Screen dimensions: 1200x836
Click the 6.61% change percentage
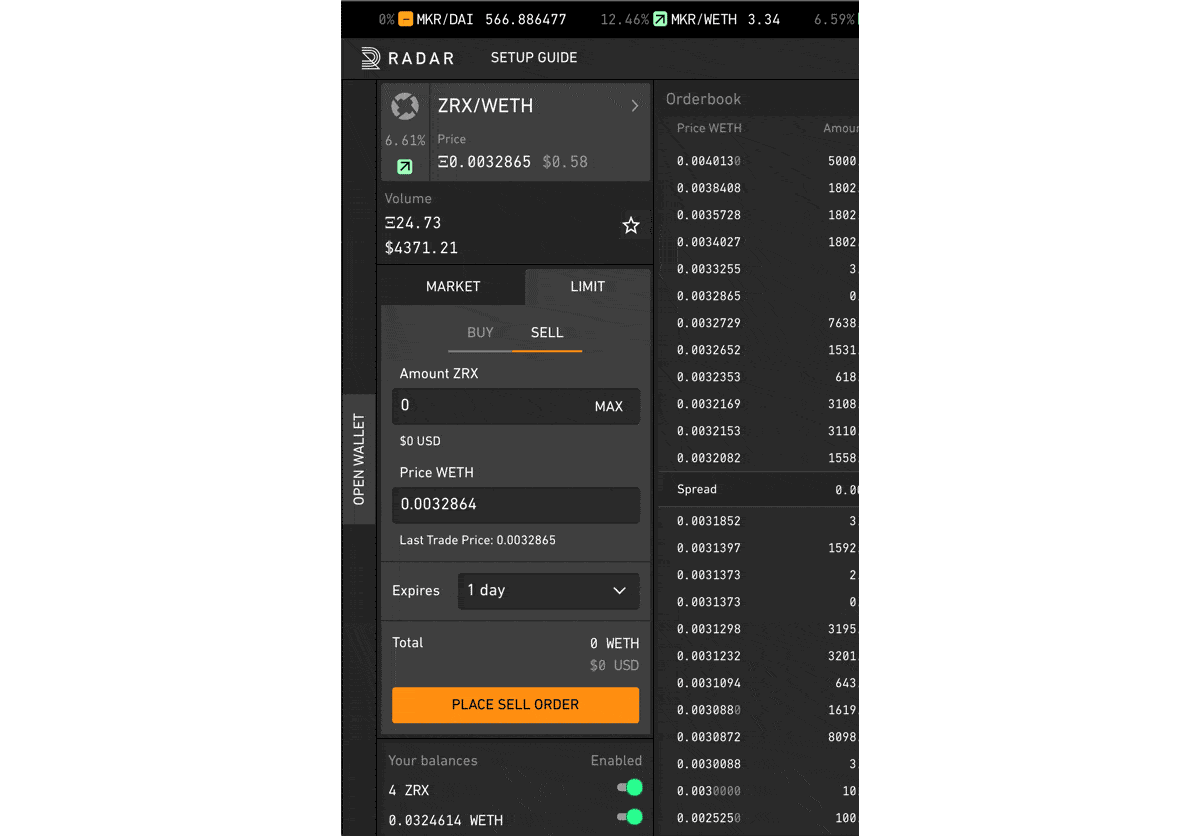point(405,141)
